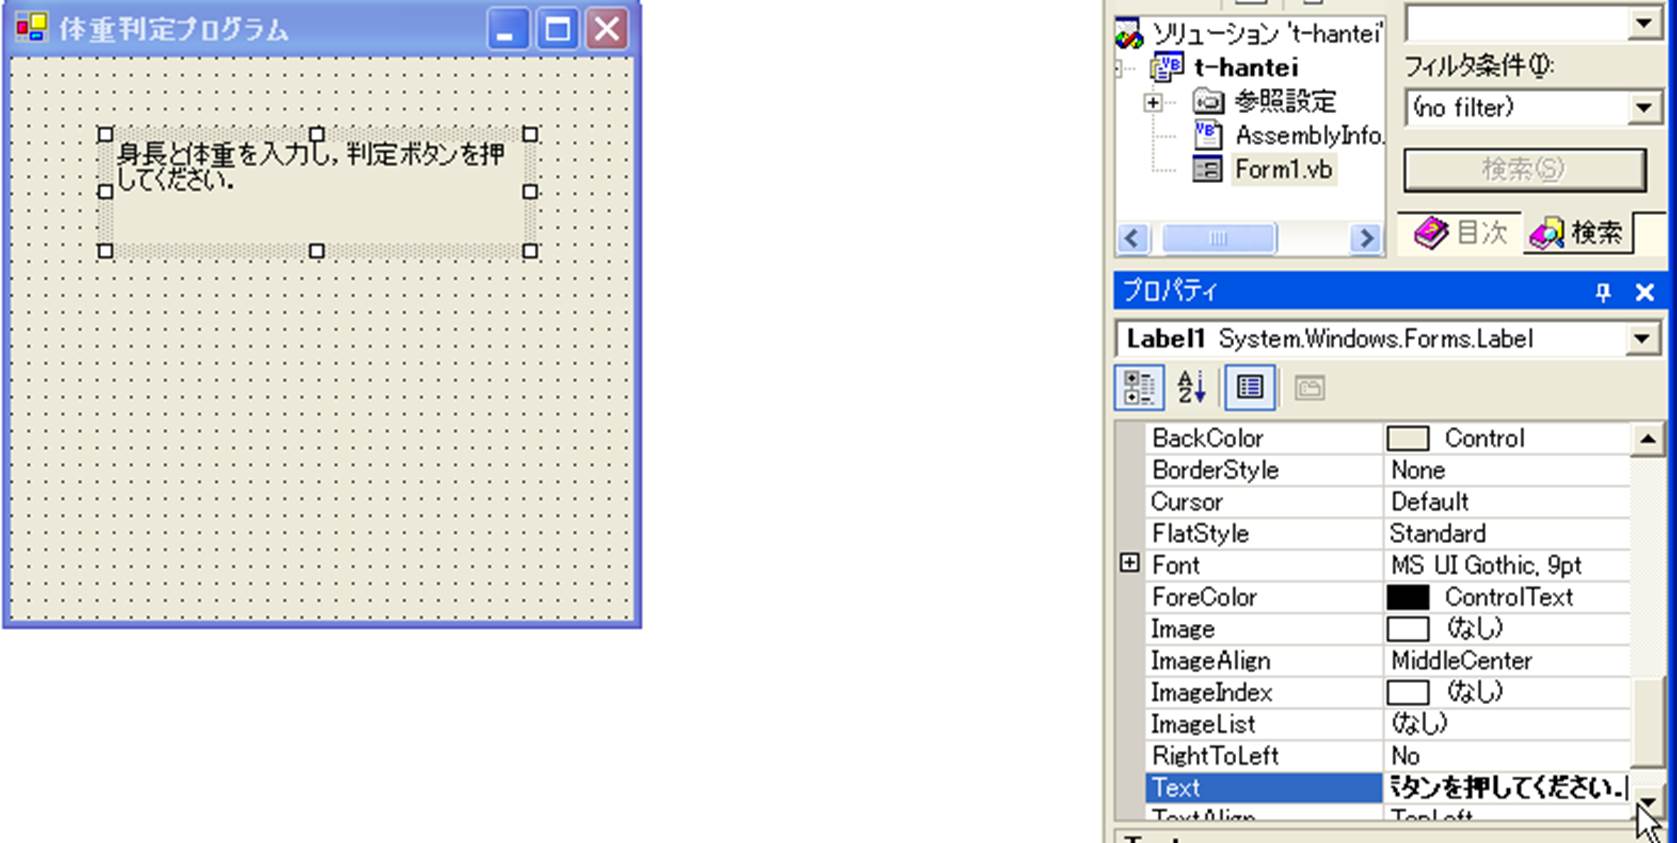Image resolution: width=1677 pixels, height=843 pixels.
Task: Select the t-hantei project node
Action: pyautogui.click(x=1245, y=68)
